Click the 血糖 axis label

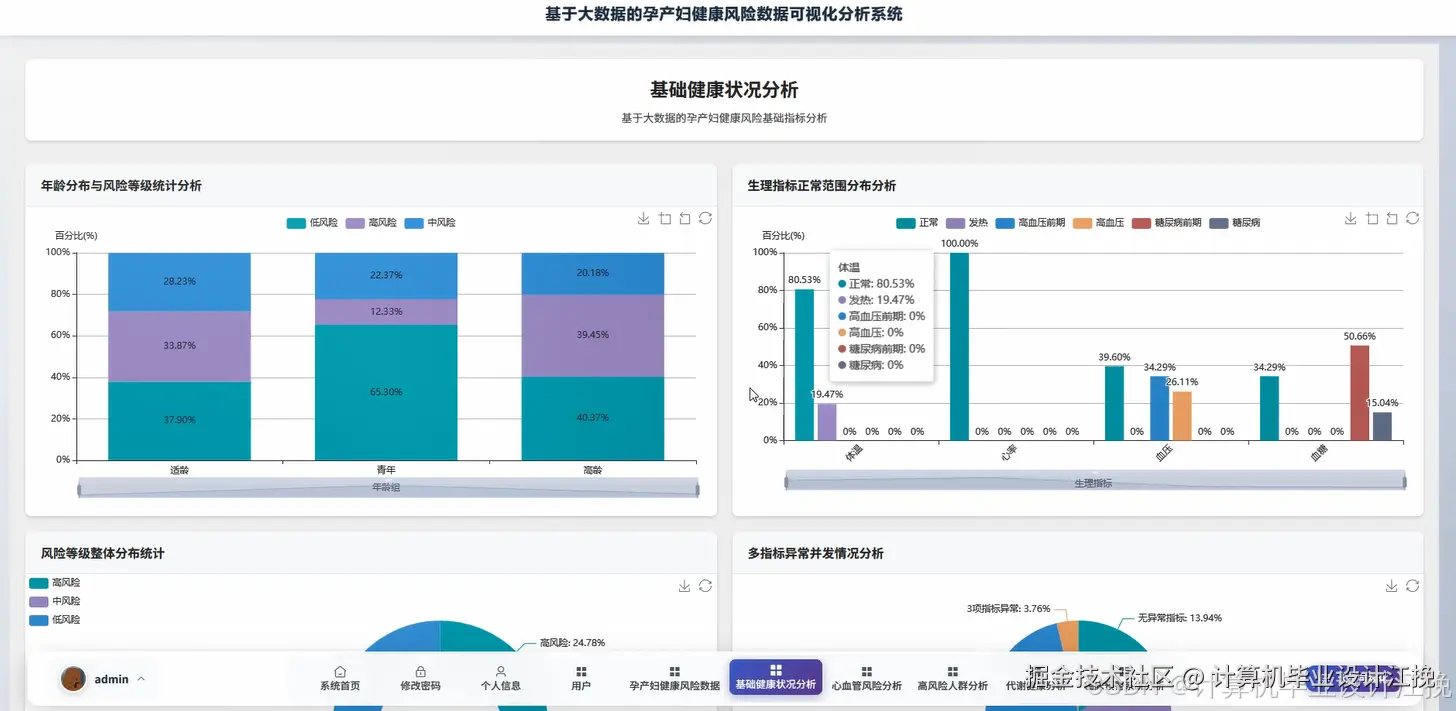pos(1320,453)
